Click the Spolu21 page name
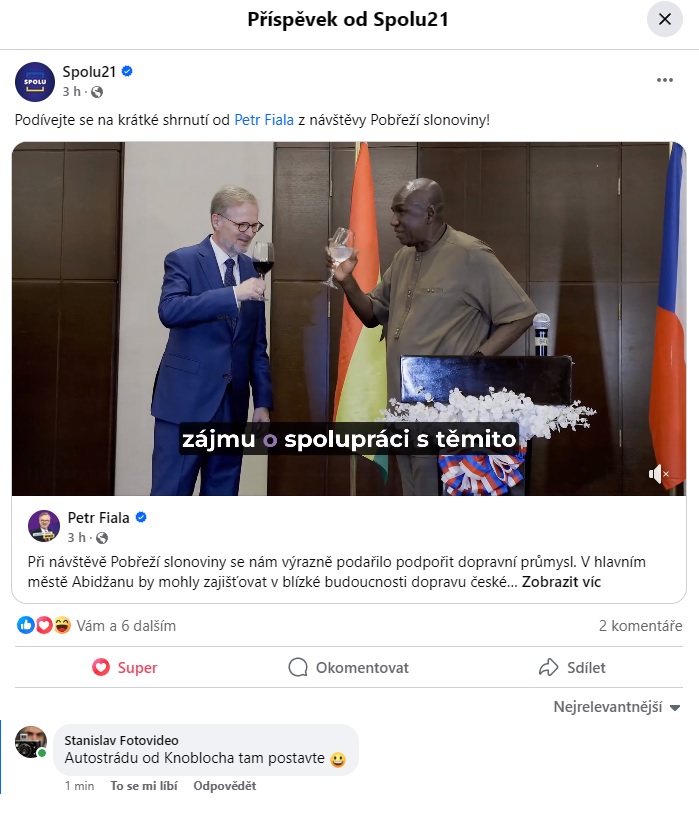The height and width of the screenshot is (826, 699). (x=89, y=72)
